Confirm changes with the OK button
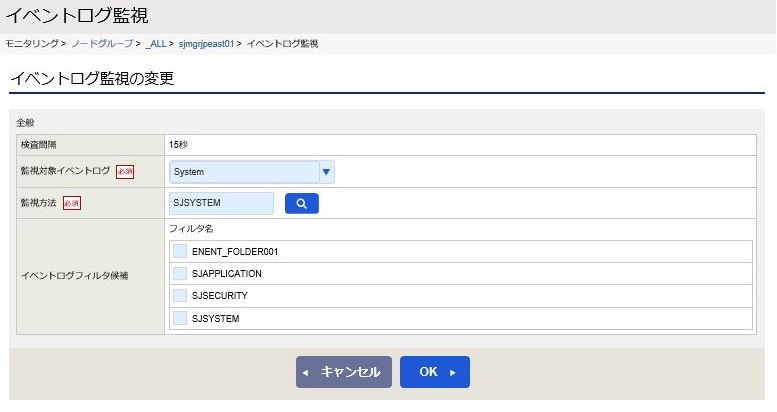Viewport: 777px width, 412px height. coord(435,372)
